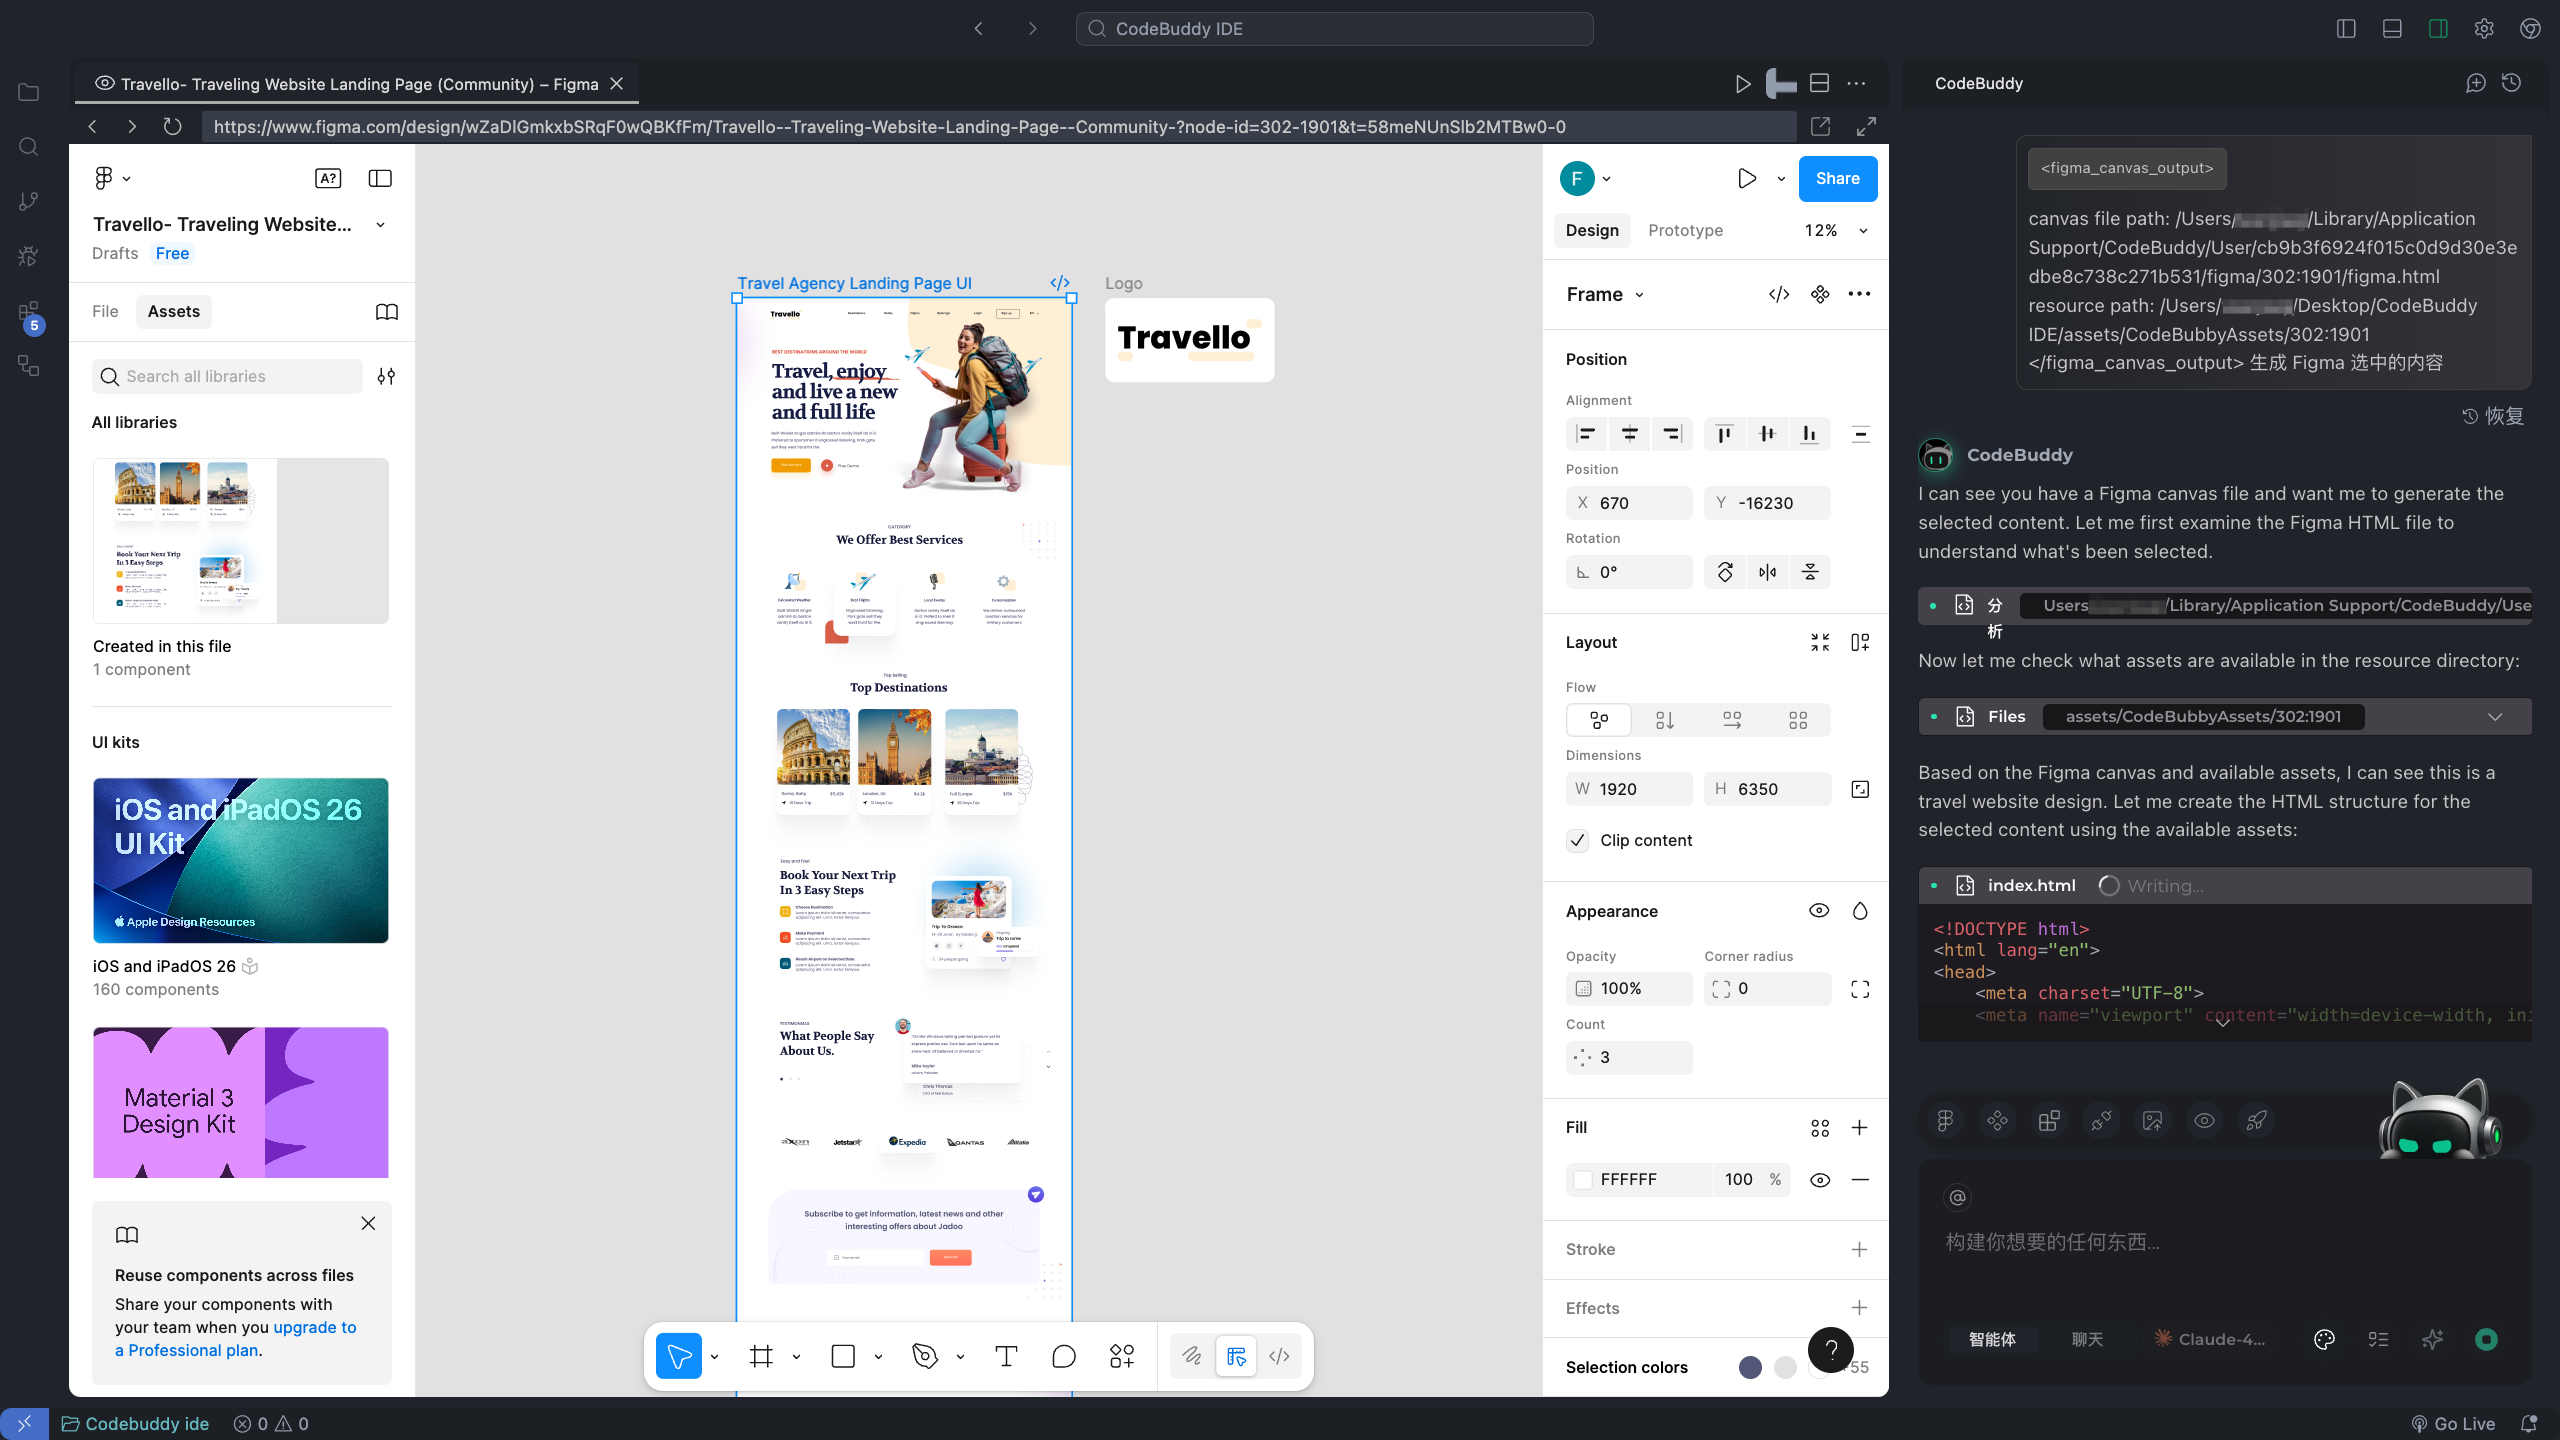
Task: Select freeform flow layout option
Action: 1599,720
